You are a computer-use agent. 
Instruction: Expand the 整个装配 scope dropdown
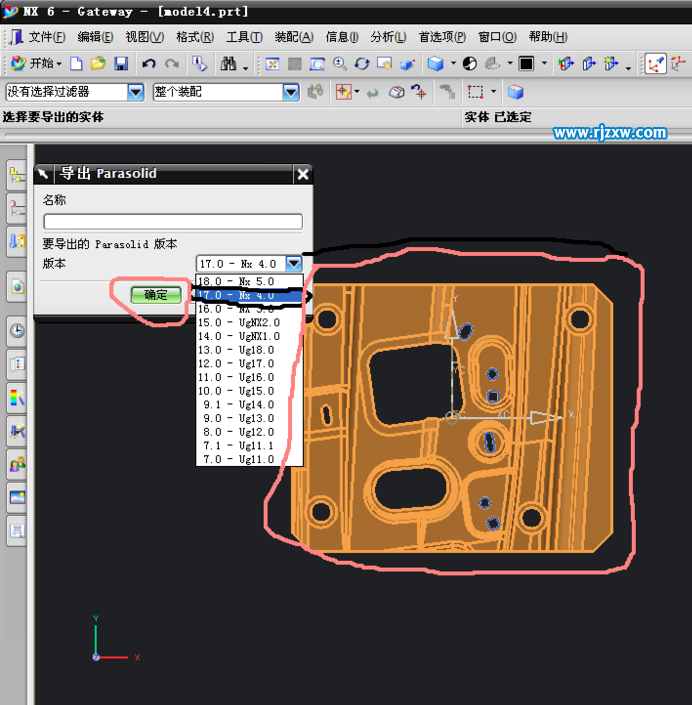[290, 92]
